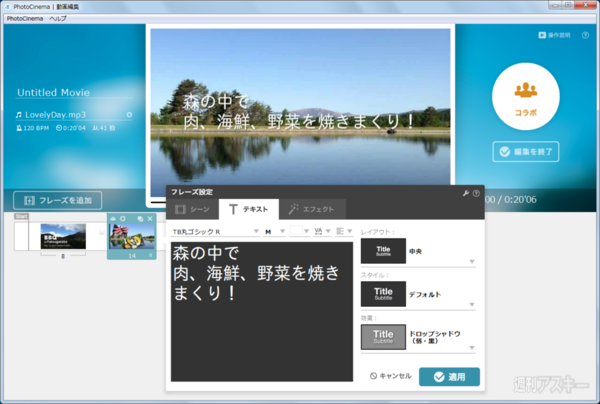This screenshot has height=404, width=600.
Task: Open the TB丸ゴシック R font dropdown
Action: (215, 231)
